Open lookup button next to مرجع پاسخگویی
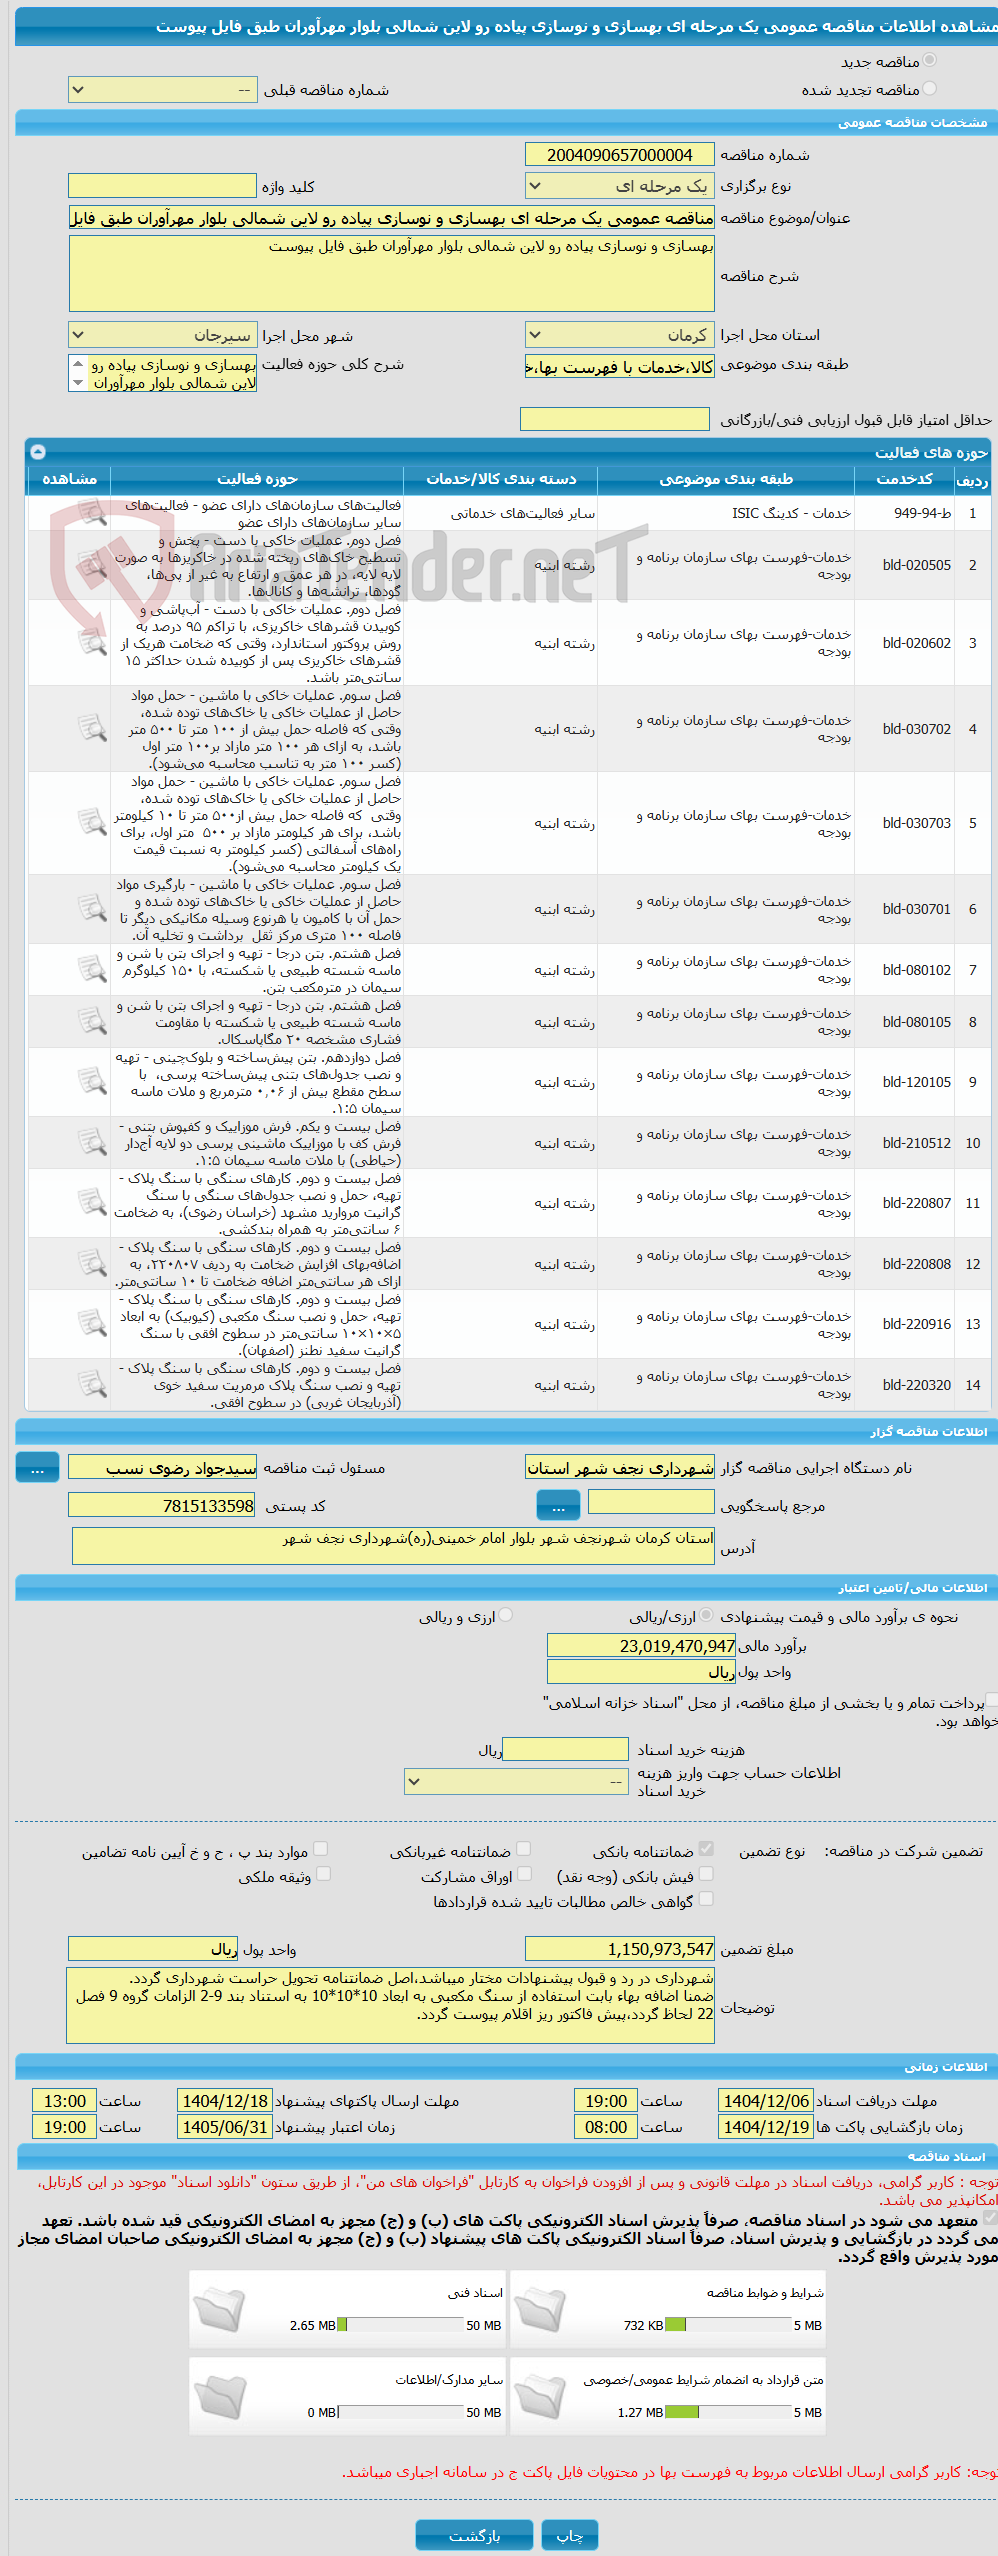The width and height of the screenshot is (998, 2556). pos(558,1504)
